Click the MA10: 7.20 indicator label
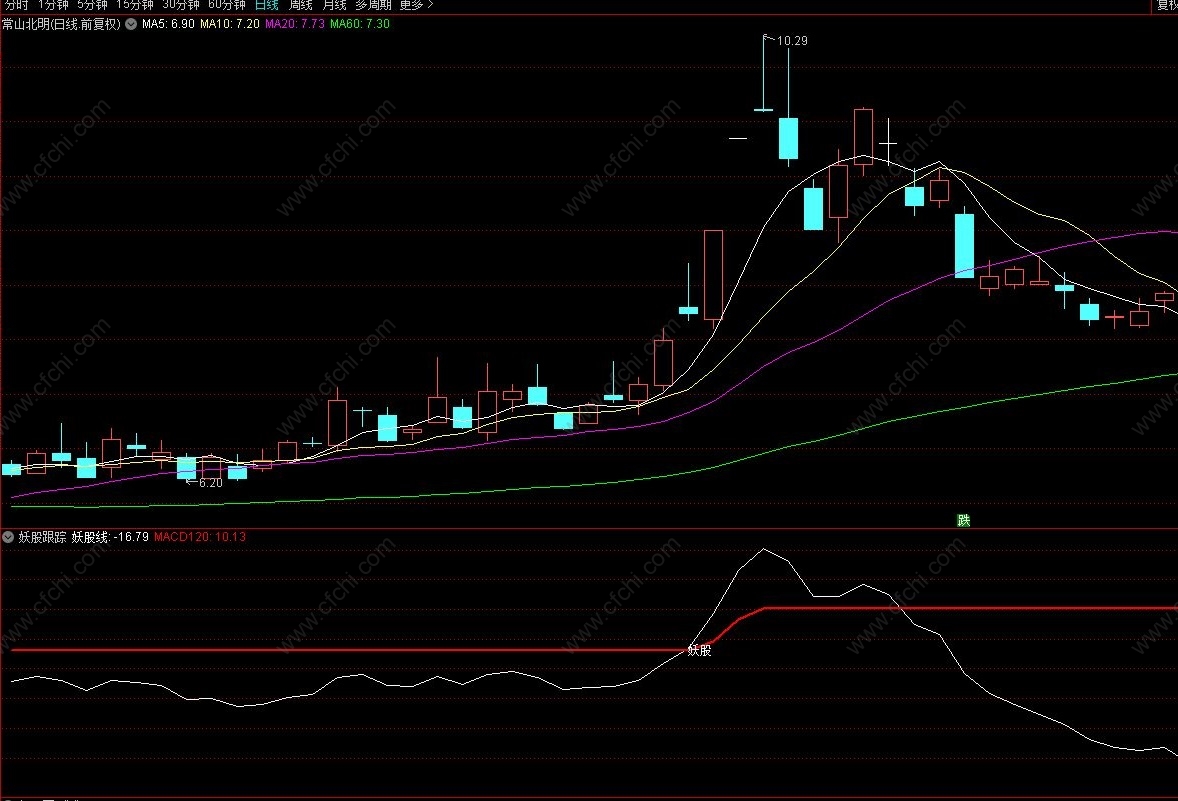The height and width of the screenshot is (801, 1178). pyautogui.click(x=230, y=24)
